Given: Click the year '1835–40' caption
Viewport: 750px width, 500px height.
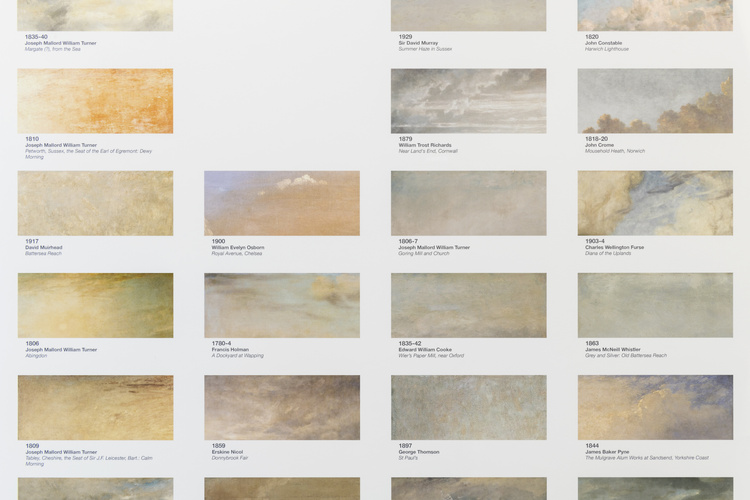Looking at the screenshot, I should pyautogui.click(x=36, y=37).
